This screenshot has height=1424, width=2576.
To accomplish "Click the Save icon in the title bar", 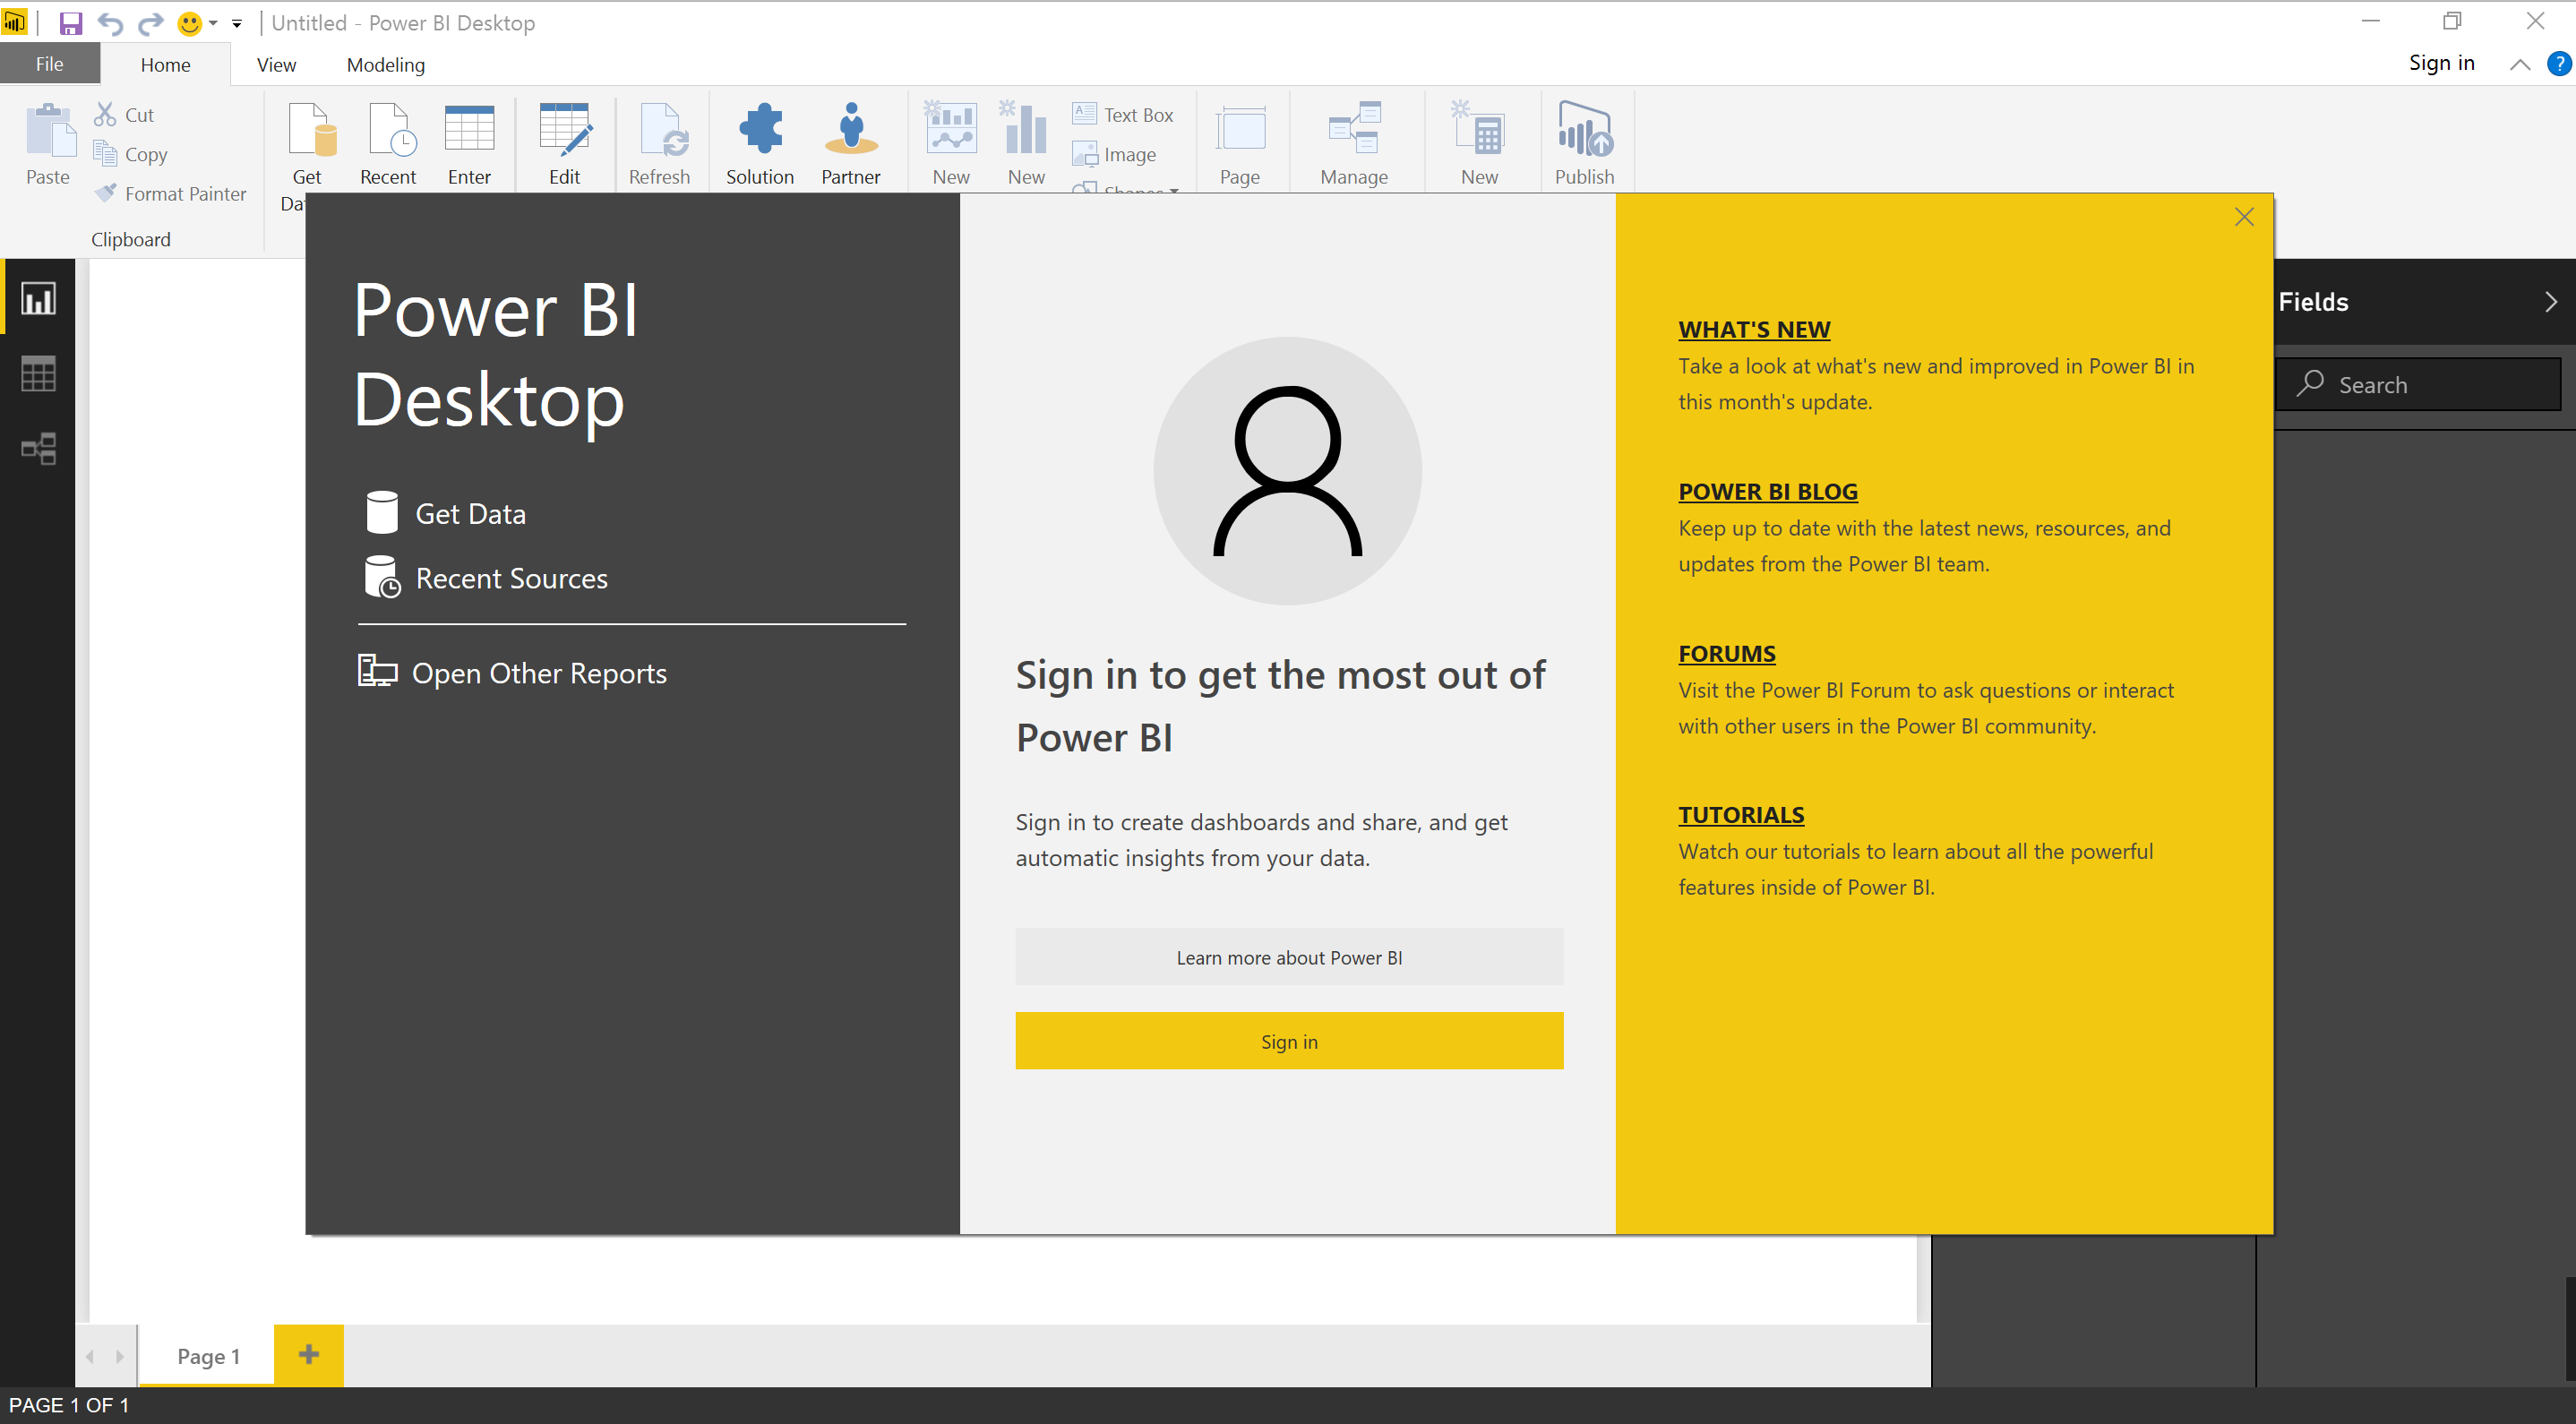I will [x=70, y=23].
